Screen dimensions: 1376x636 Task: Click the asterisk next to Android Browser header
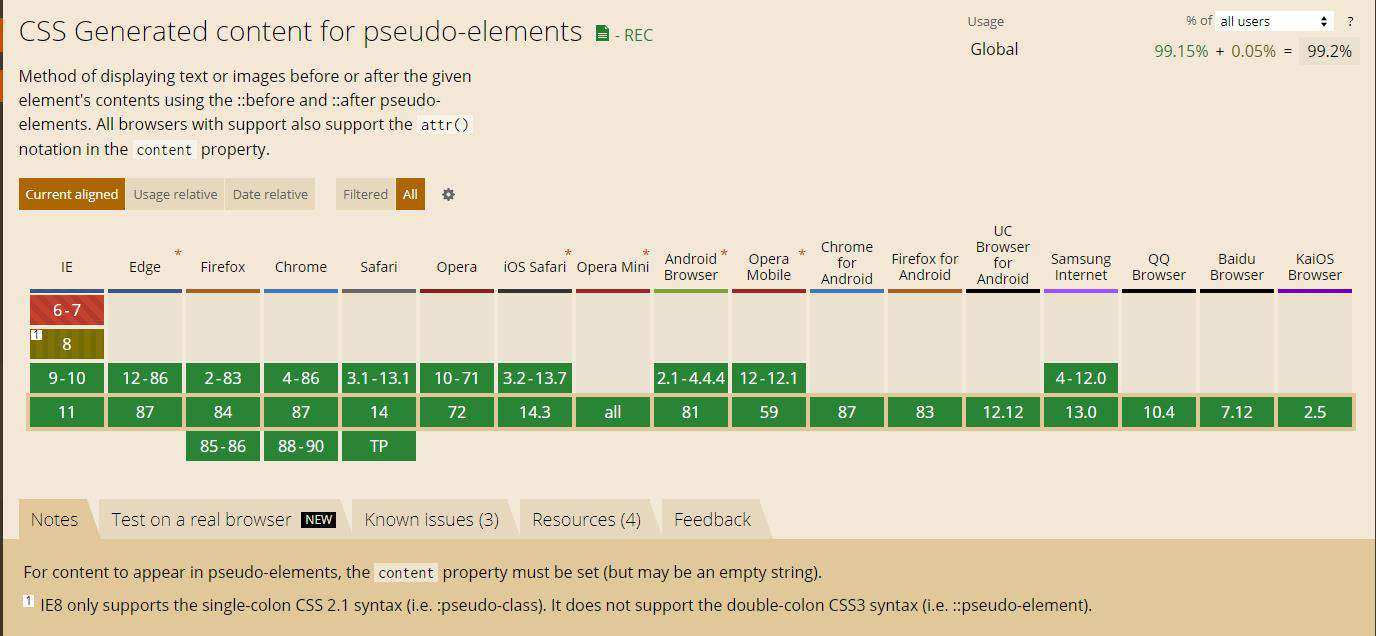[x=724, y=254]
